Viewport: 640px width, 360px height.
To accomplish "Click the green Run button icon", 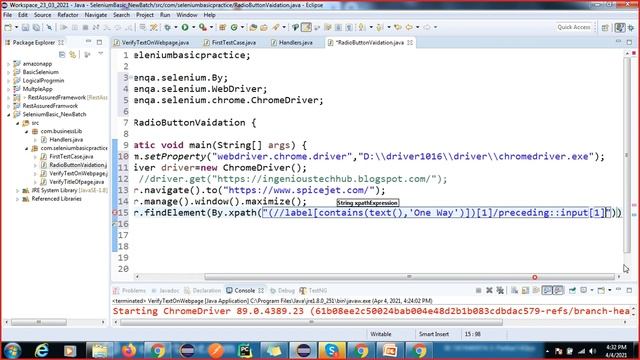I will pyautogui.click(x=185, y=27).
